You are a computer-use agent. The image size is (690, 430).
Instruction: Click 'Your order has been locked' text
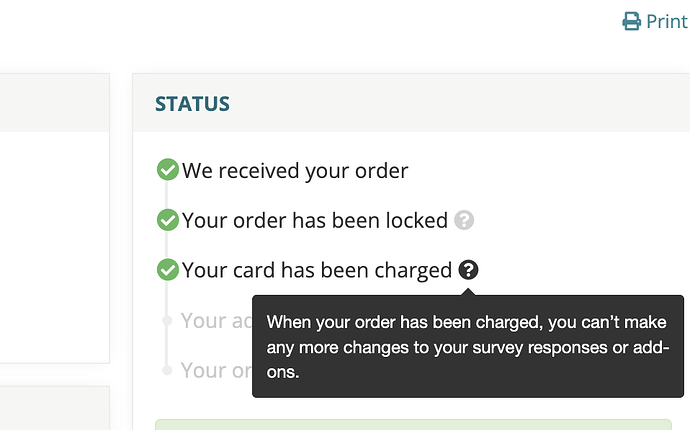click(315, 221)
